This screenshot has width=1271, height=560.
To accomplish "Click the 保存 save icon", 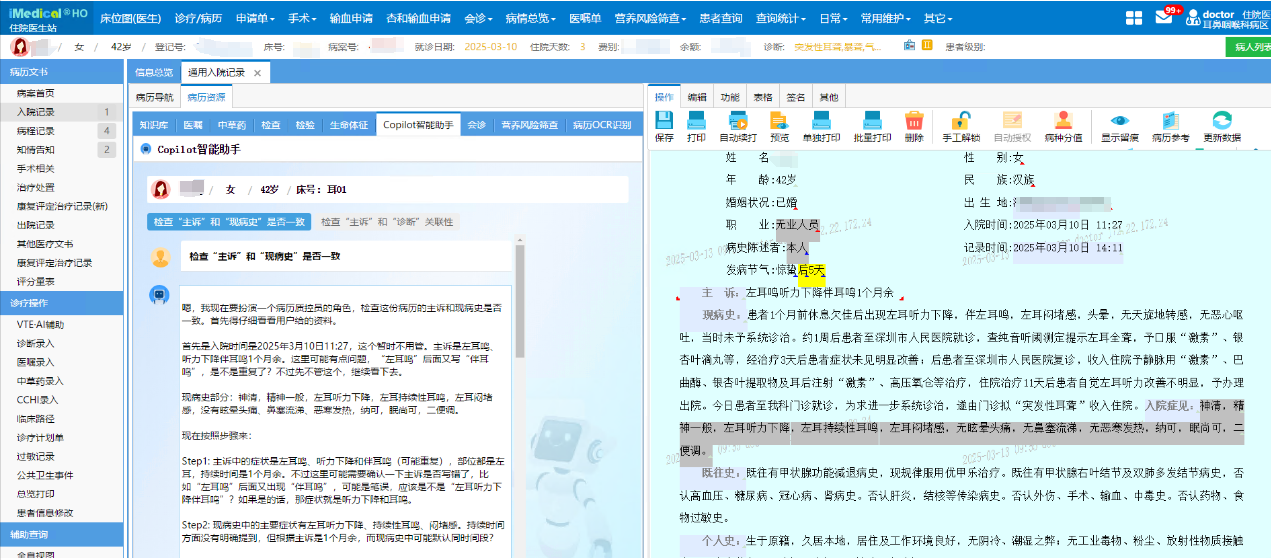I will 664,120.
